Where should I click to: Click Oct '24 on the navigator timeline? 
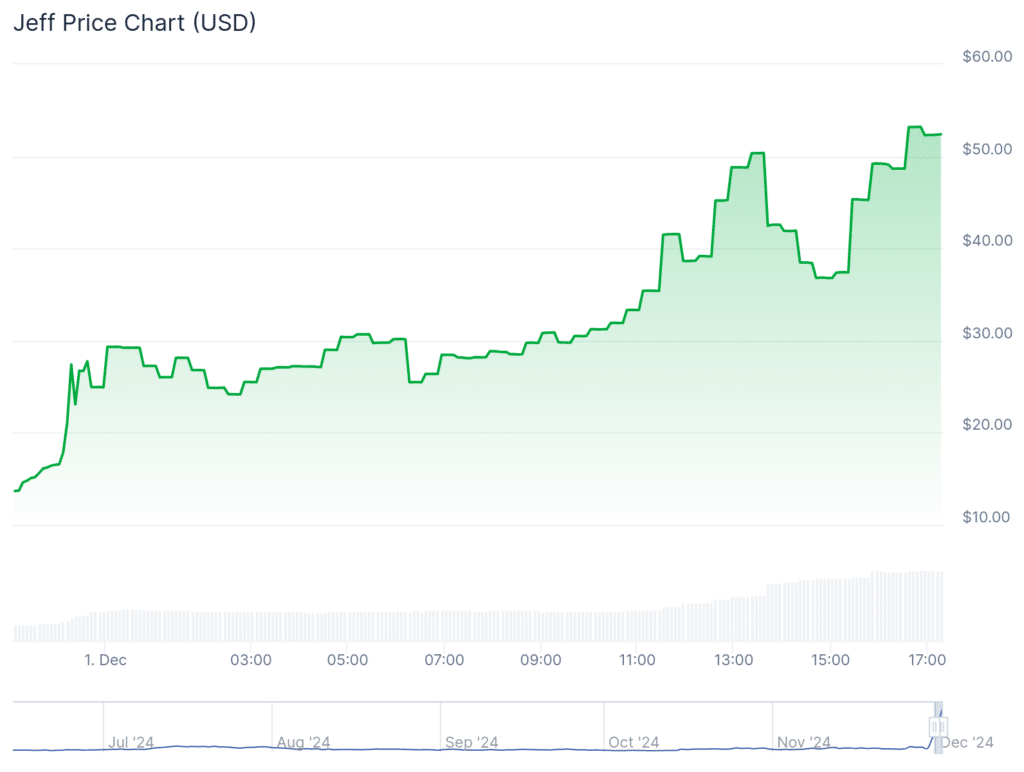[634, 742]
